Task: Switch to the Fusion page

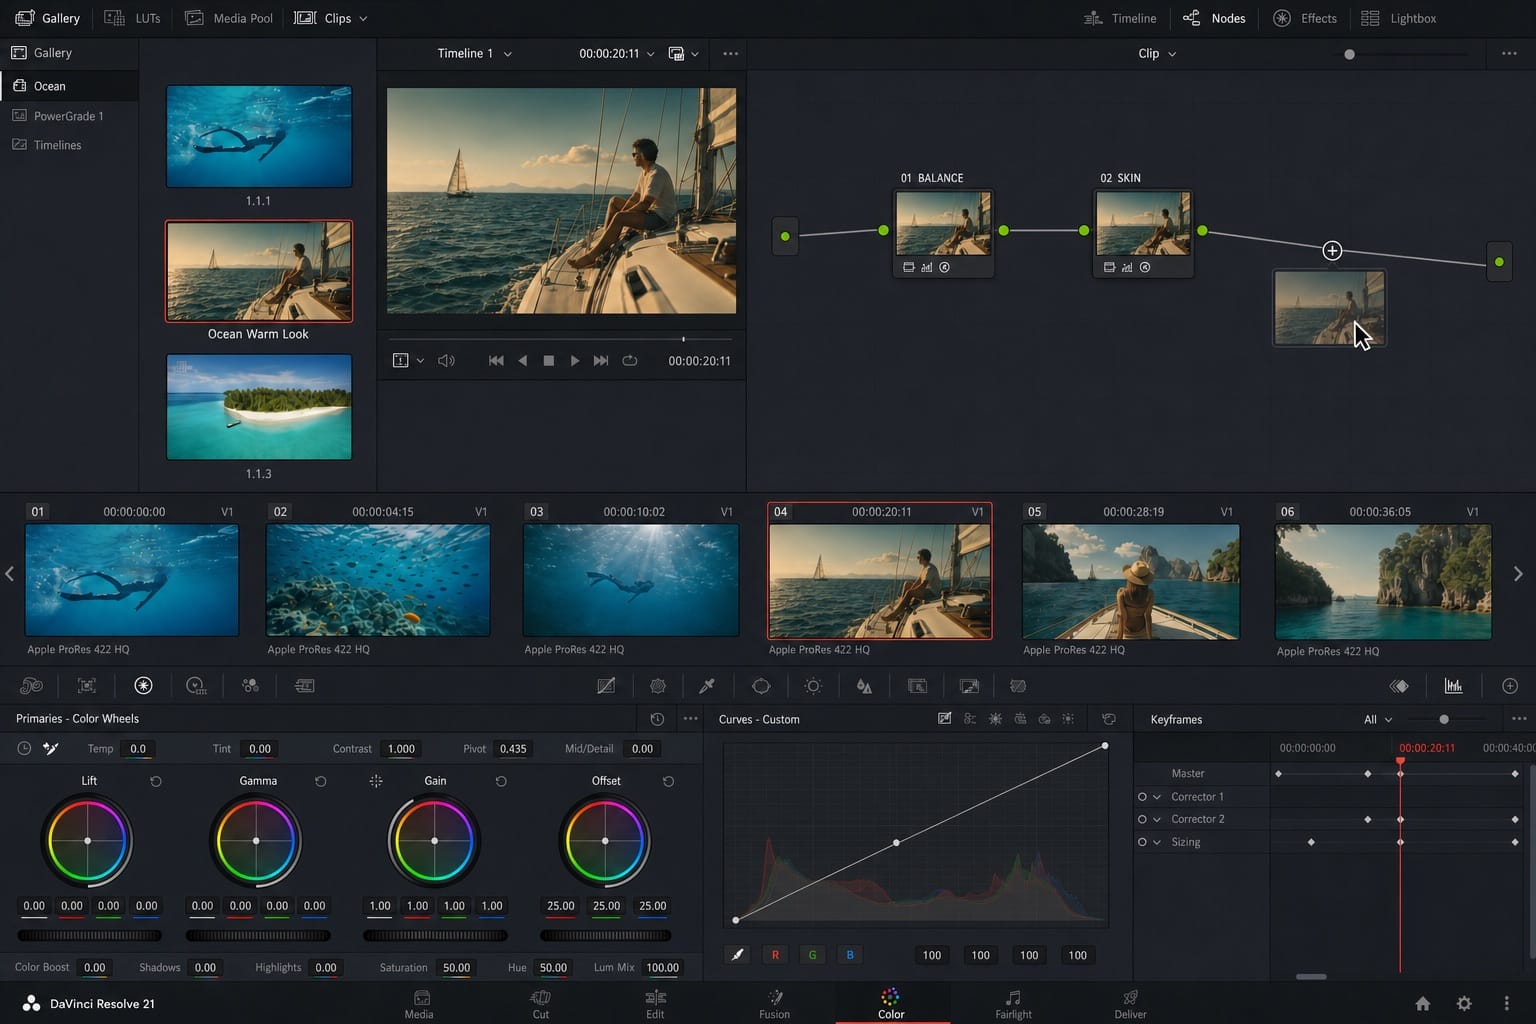Action: [774, 1004]
